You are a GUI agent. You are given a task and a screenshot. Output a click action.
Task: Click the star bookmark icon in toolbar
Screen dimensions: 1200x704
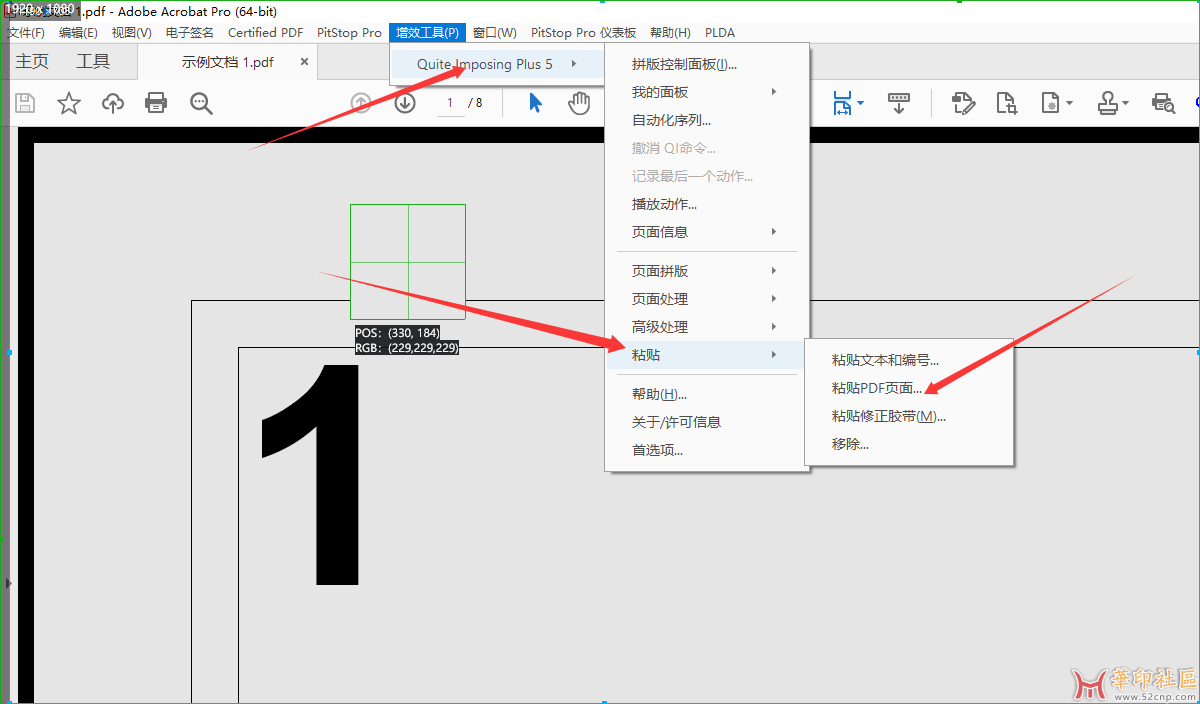(x=69, y=103)
